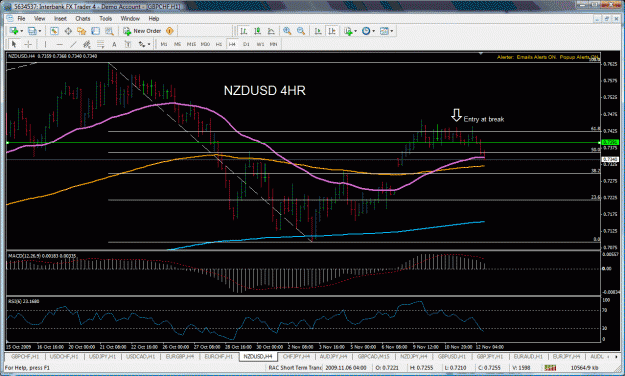Toggle the Chart Shift icon
The width and height of the screenshot is (625, 376).
(x=332, y=31)
